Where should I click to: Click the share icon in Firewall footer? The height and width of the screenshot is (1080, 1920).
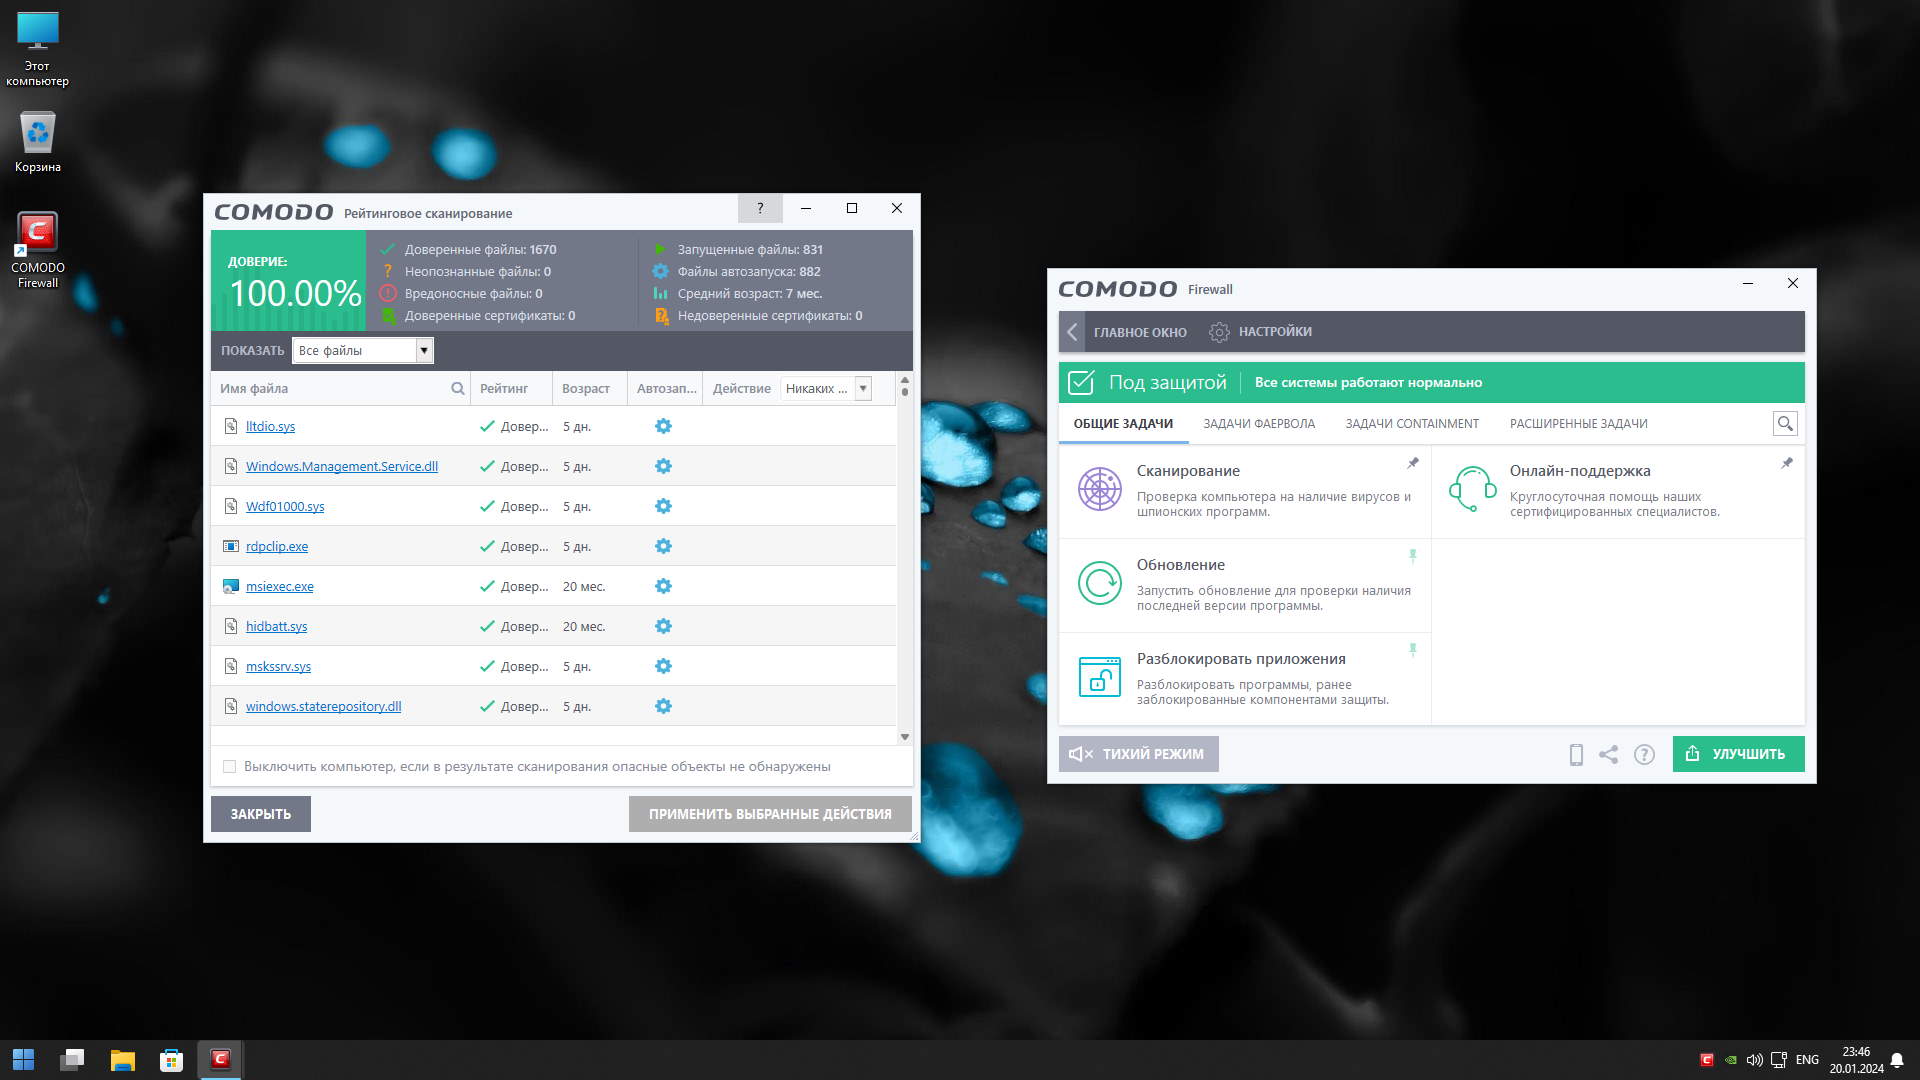(1608, 755)
